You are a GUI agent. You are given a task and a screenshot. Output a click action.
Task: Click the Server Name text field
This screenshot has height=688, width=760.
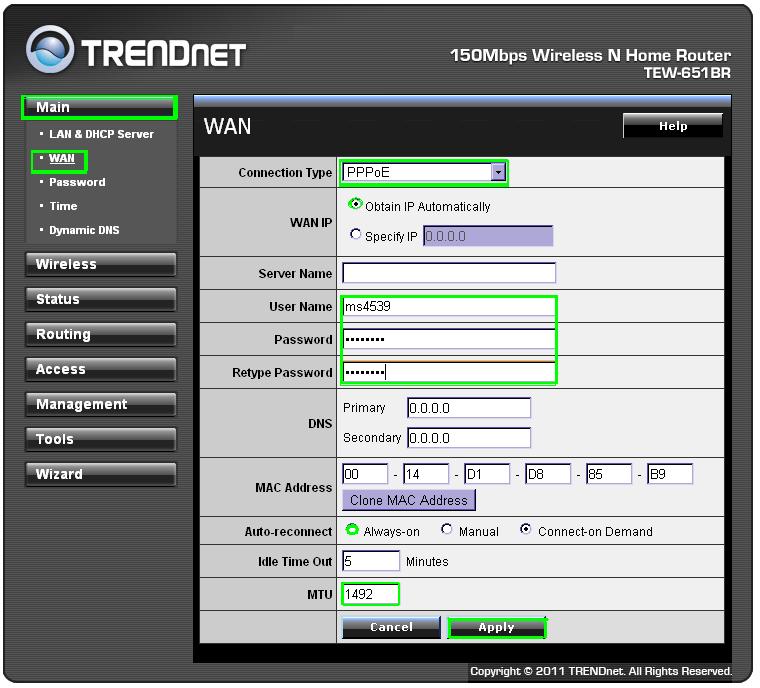448,273
